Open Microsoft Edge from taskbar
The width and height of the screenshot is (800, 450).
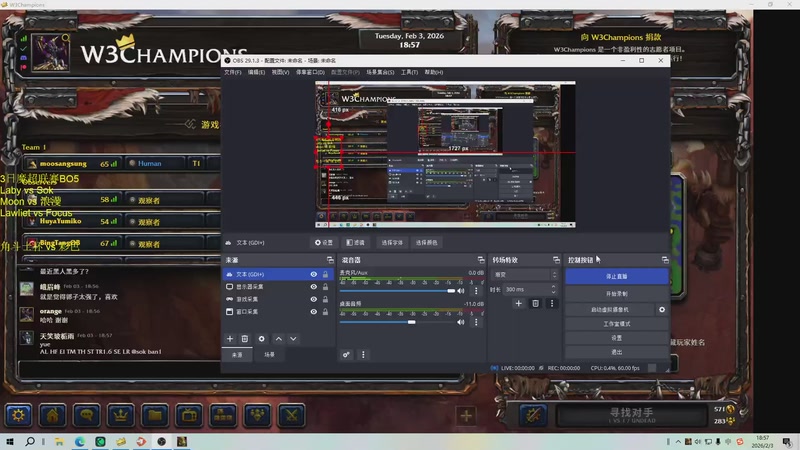click(x=80, y=441)
